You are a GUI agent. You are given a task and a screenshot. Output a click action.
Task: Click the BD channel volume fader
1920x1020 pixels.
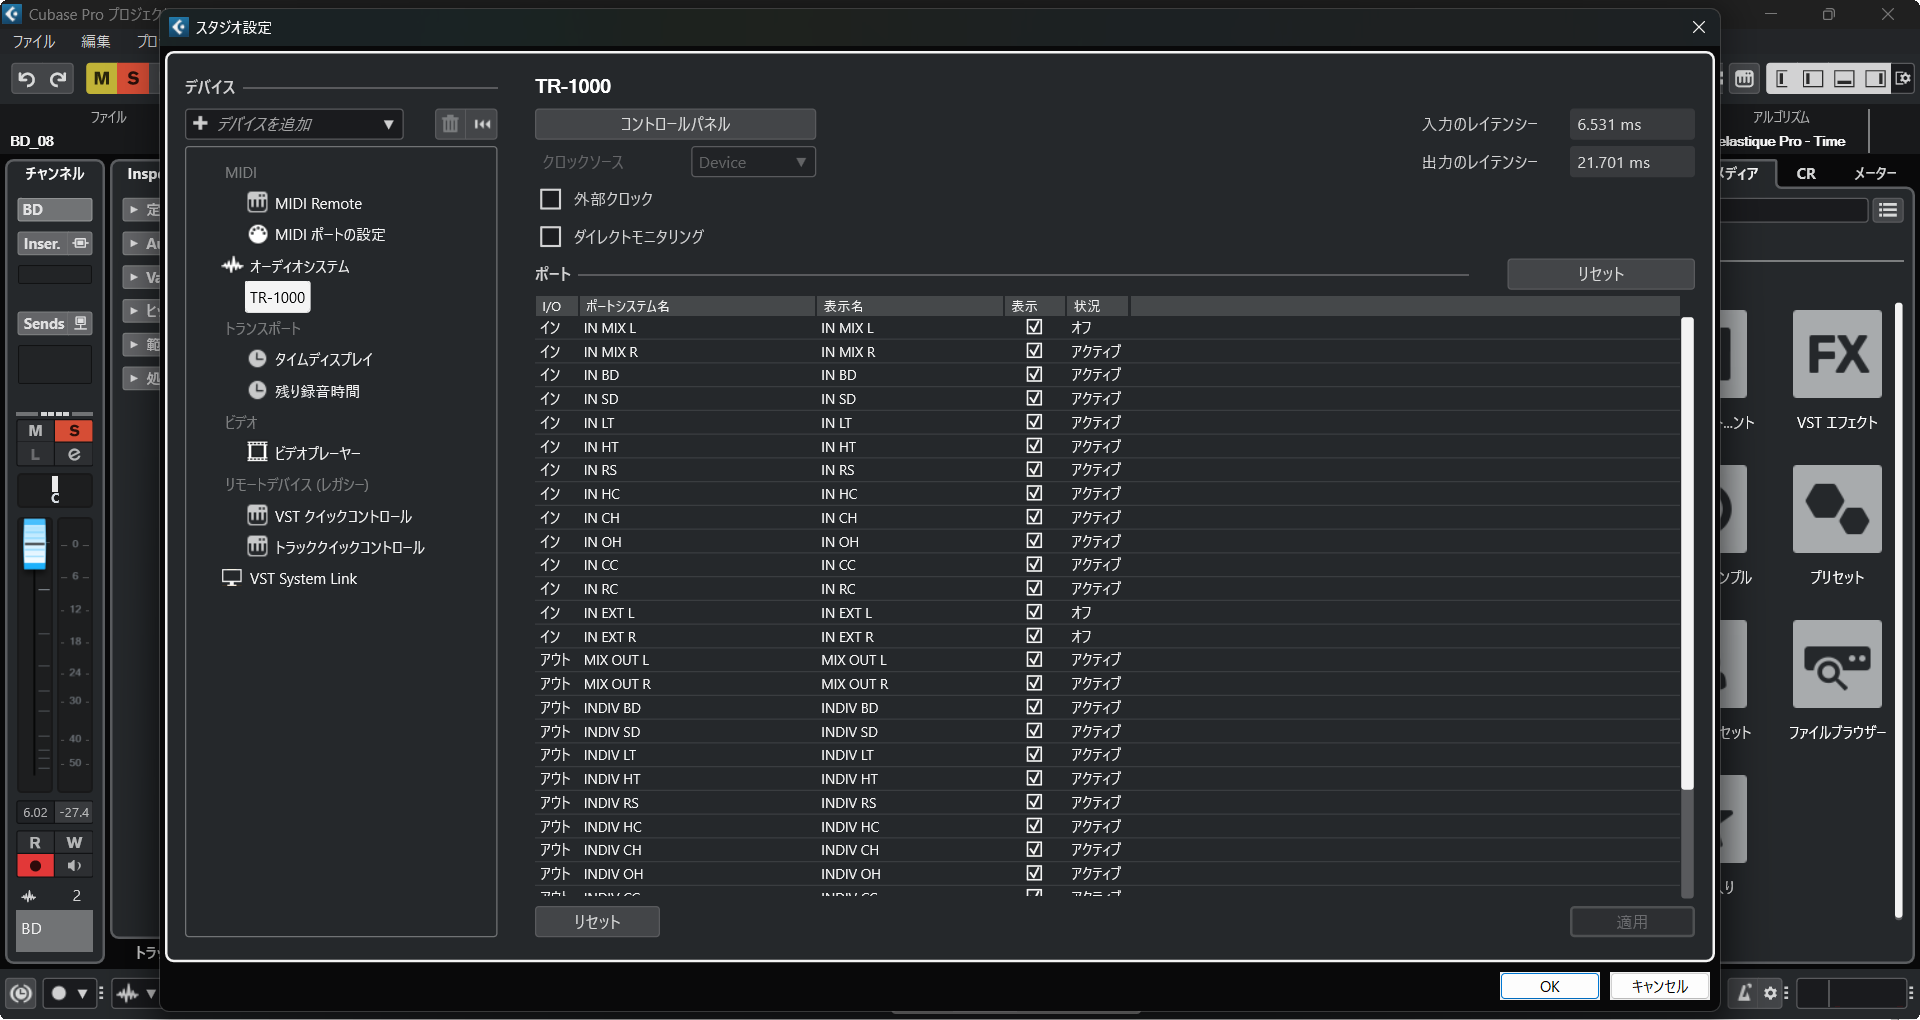pyautogui.click(x=34, y=543)
